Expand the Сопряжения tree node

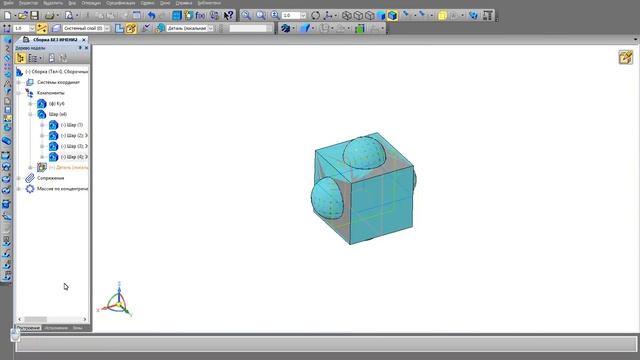click(18, 178)
